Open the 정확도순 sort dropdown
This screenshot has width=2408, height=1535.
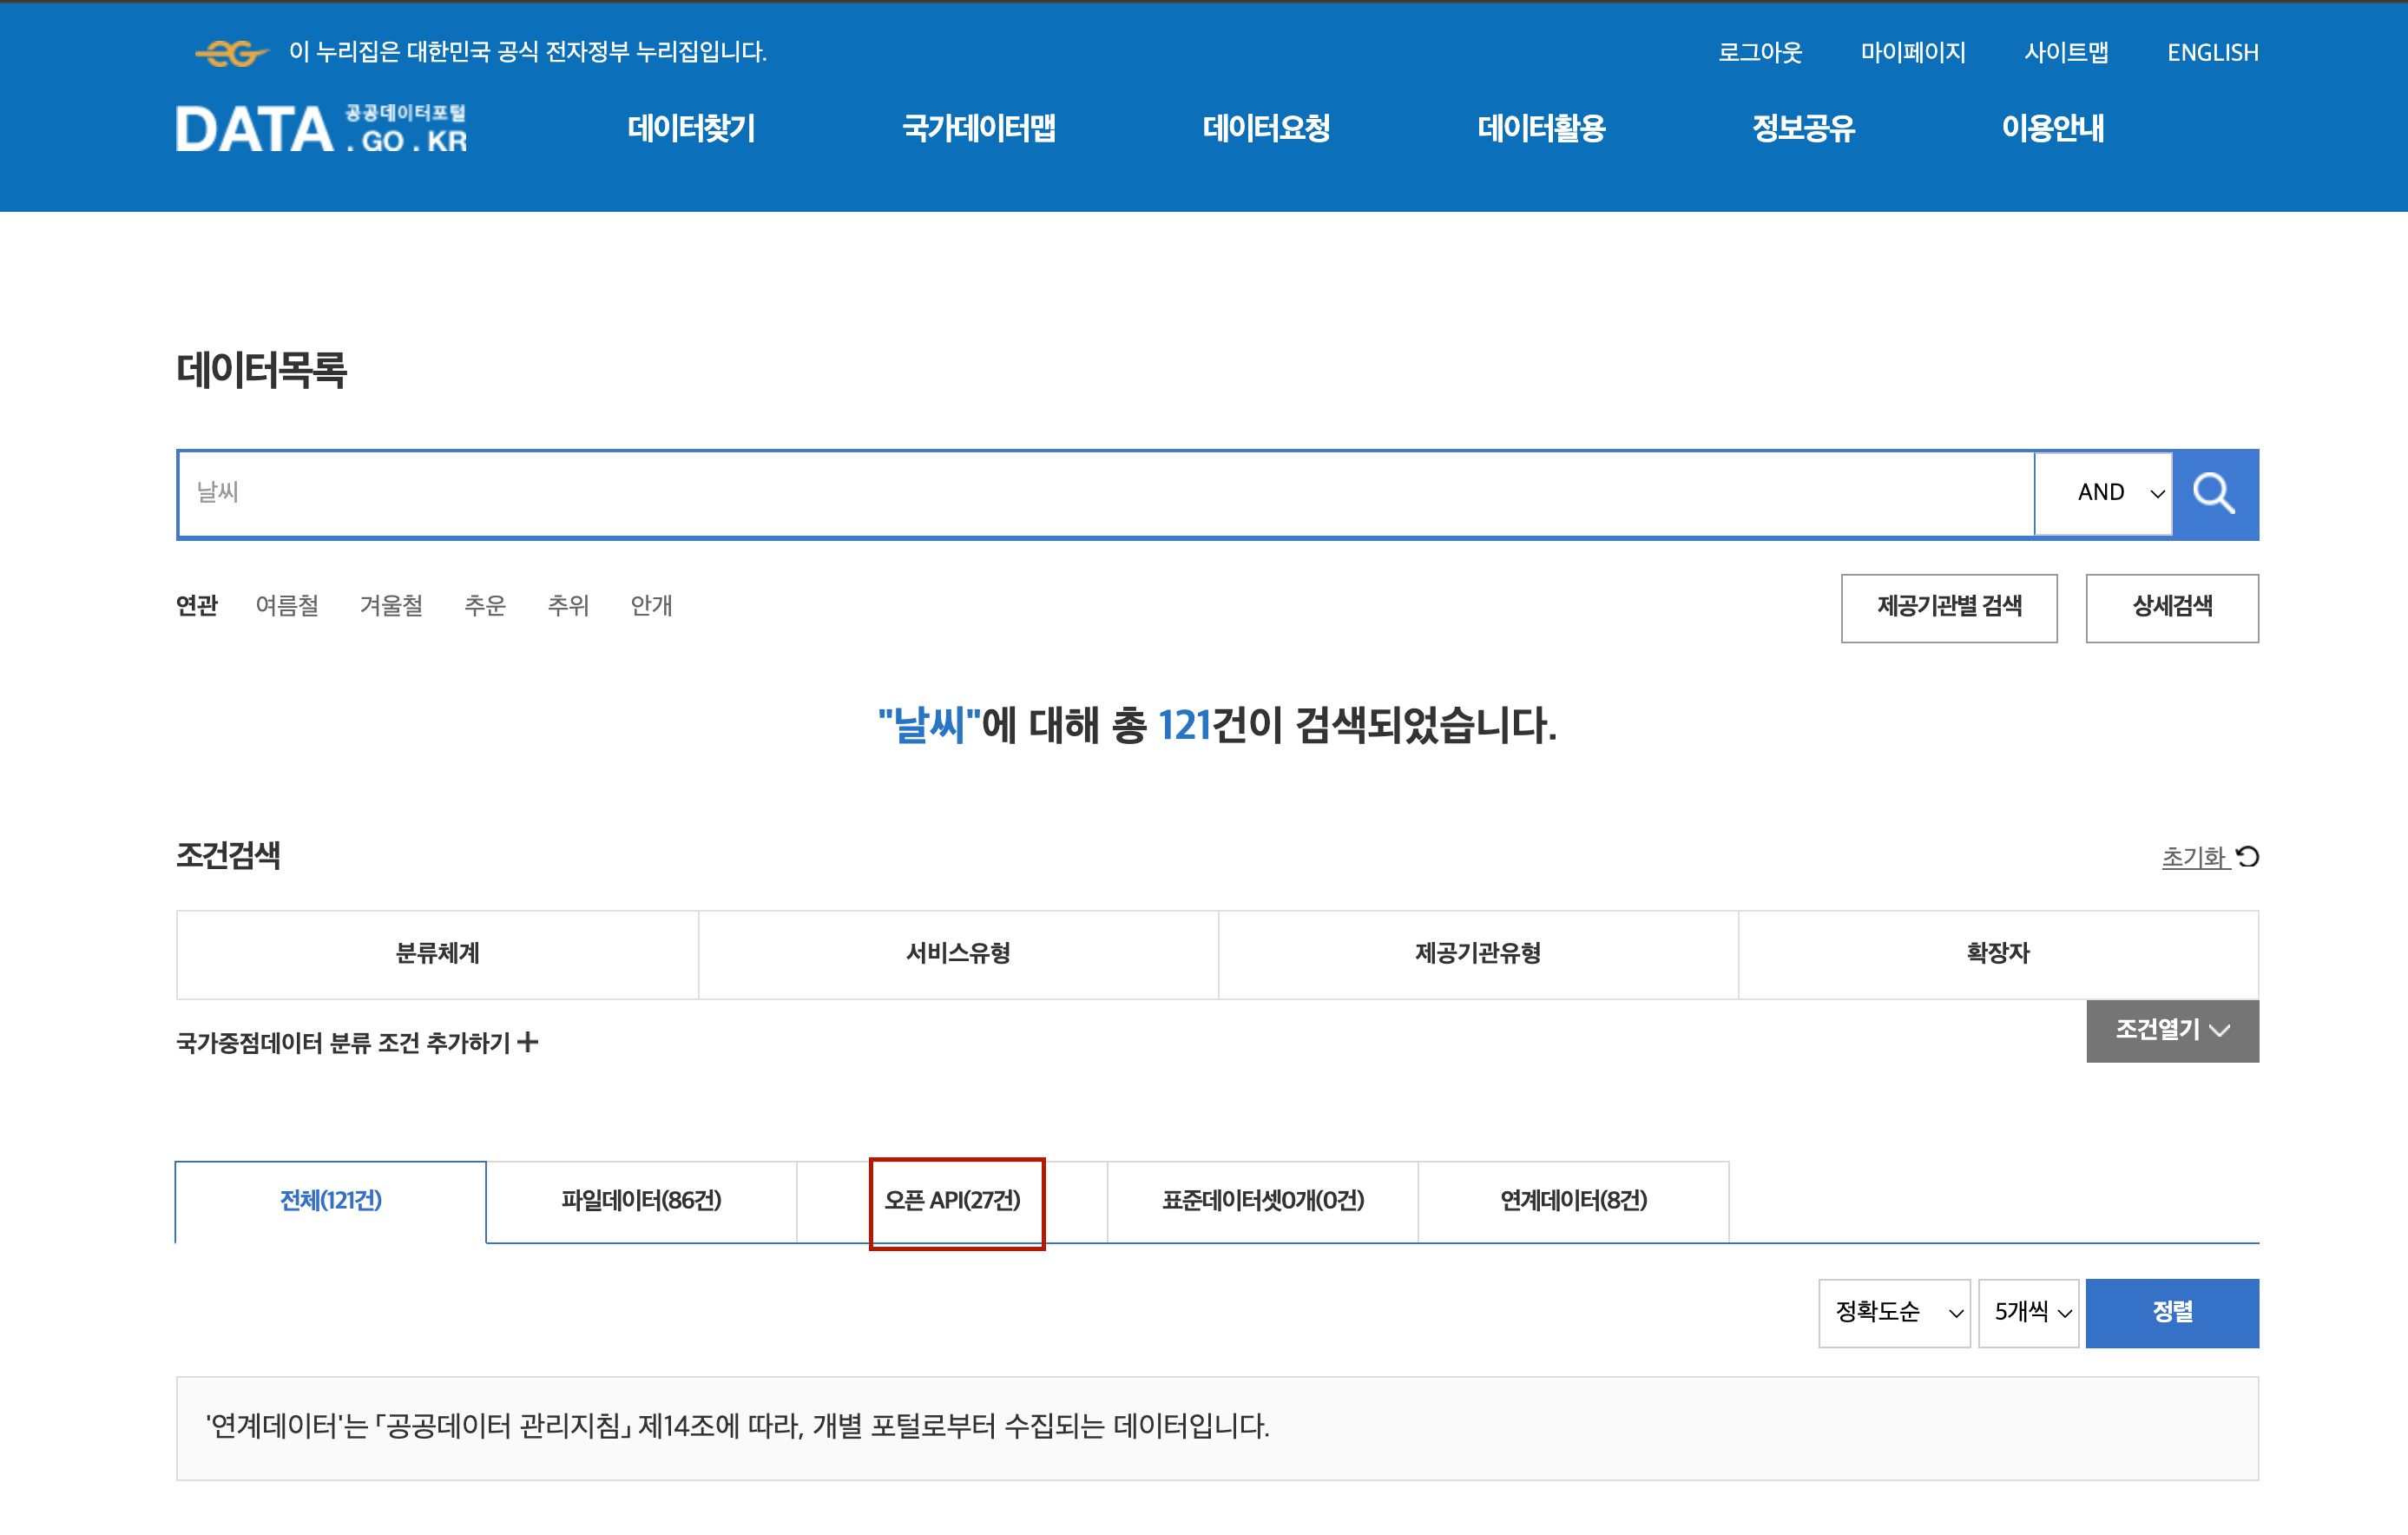(1893, 1313)
